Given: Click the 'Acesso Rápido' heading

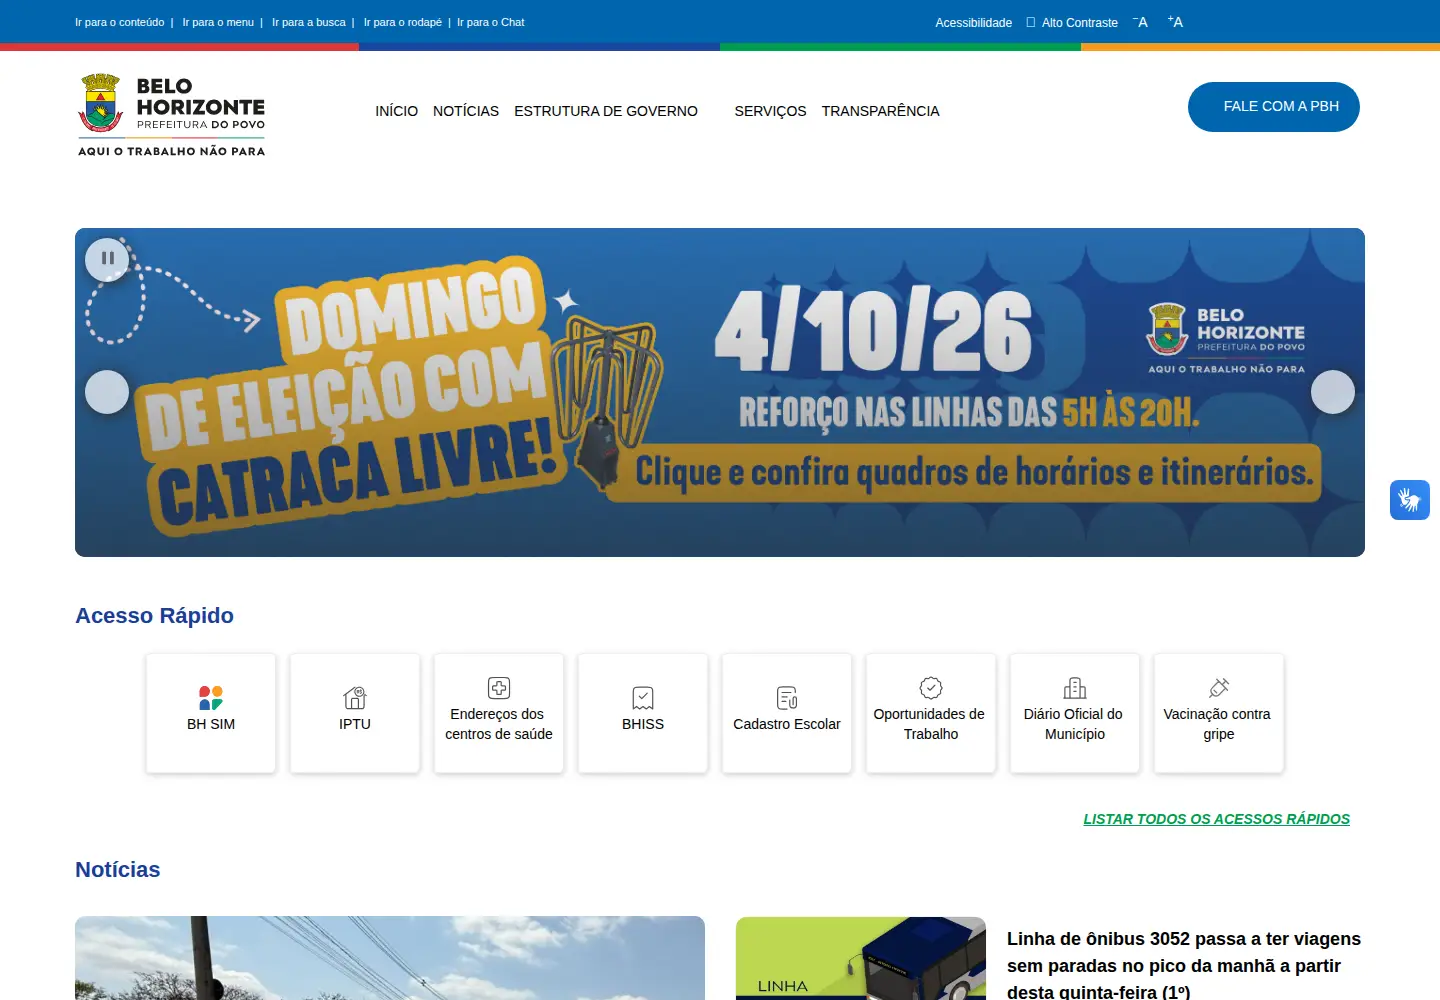Looking at the screenshot, I should (x=155, y=616).
